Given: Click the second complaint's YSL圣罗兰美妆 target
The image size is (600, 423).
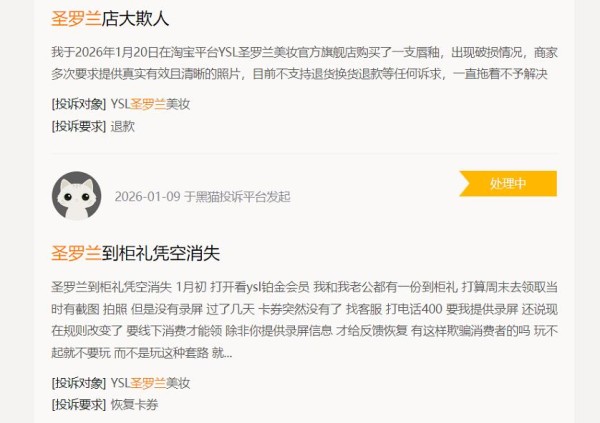Looking at the screenshot, I should coord(150,383).
